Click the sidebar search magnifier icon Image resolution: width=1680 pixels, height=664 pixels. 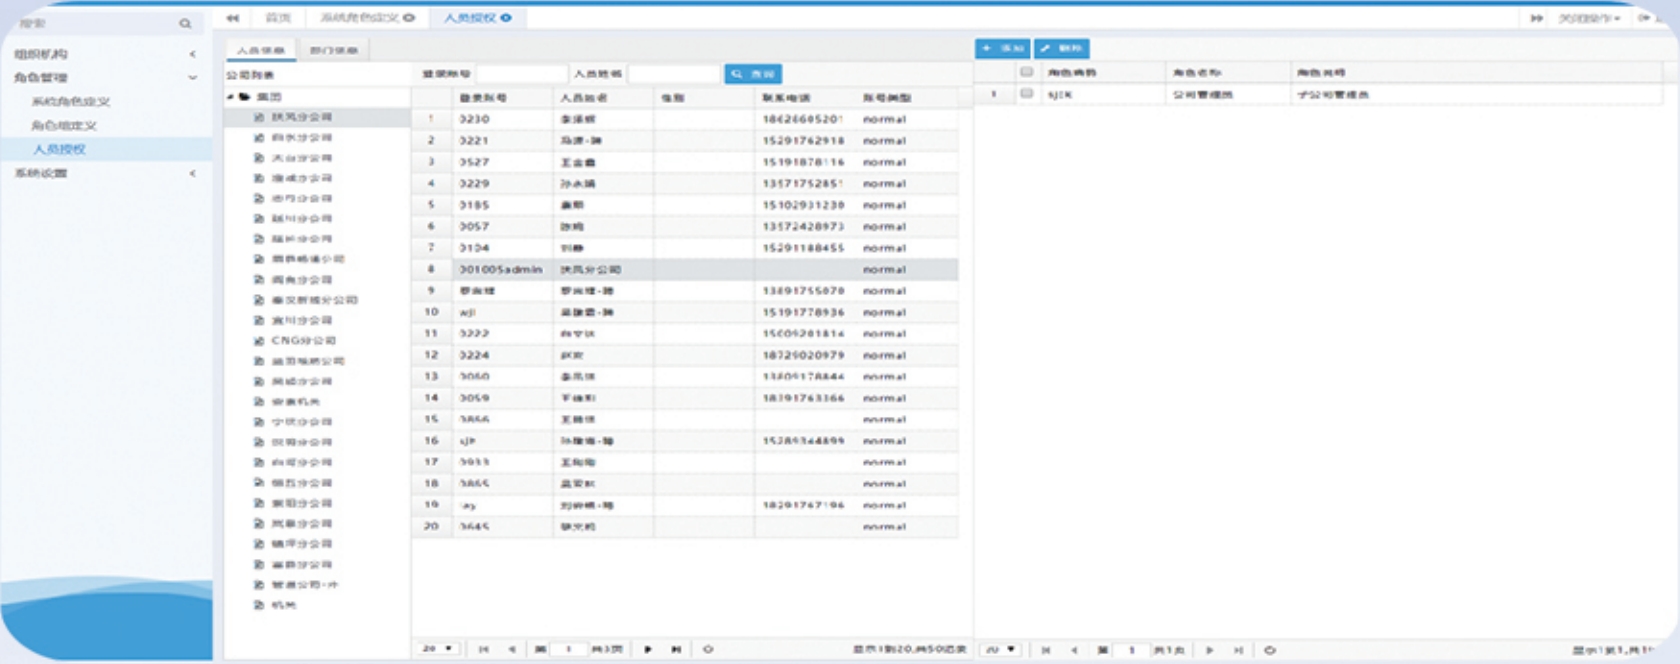pyautogui.click(x=185, y=23)
